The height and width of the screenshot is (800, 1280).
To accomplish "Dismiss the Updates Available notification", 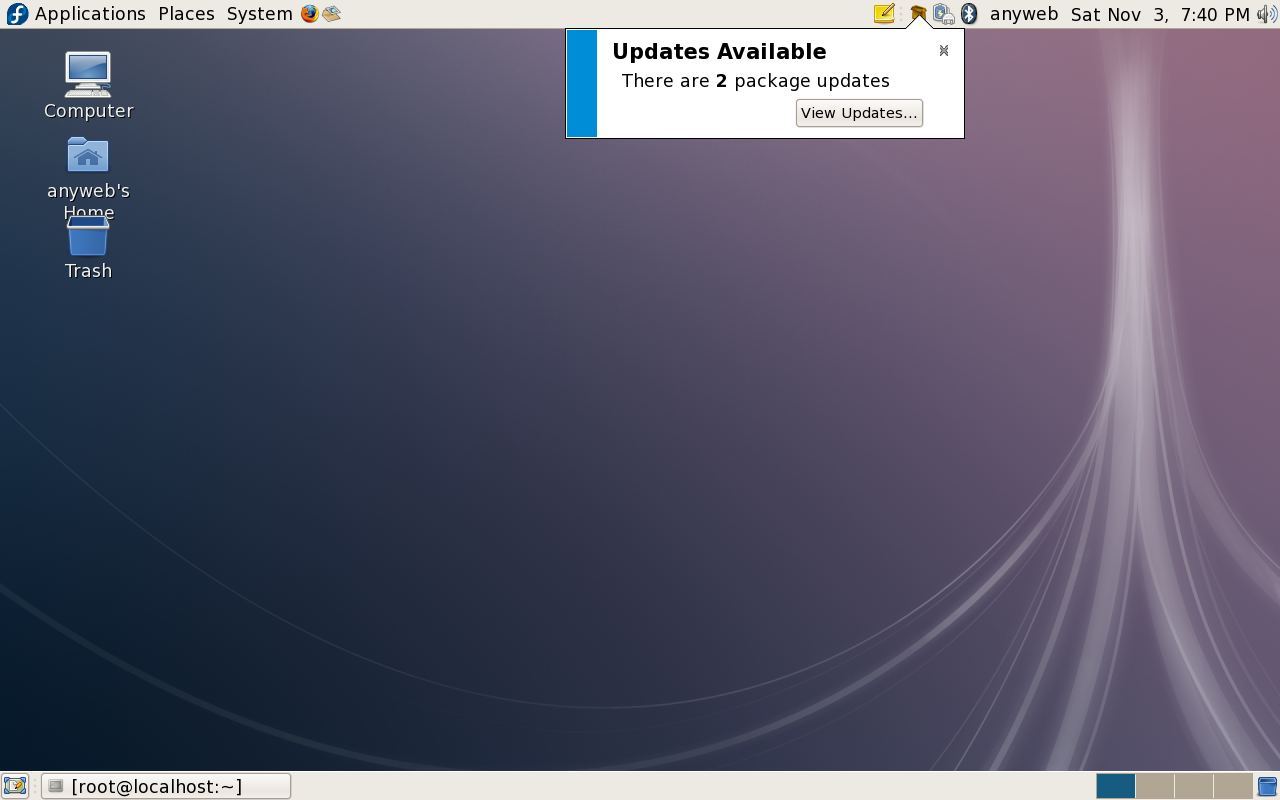I will point(943,51).
